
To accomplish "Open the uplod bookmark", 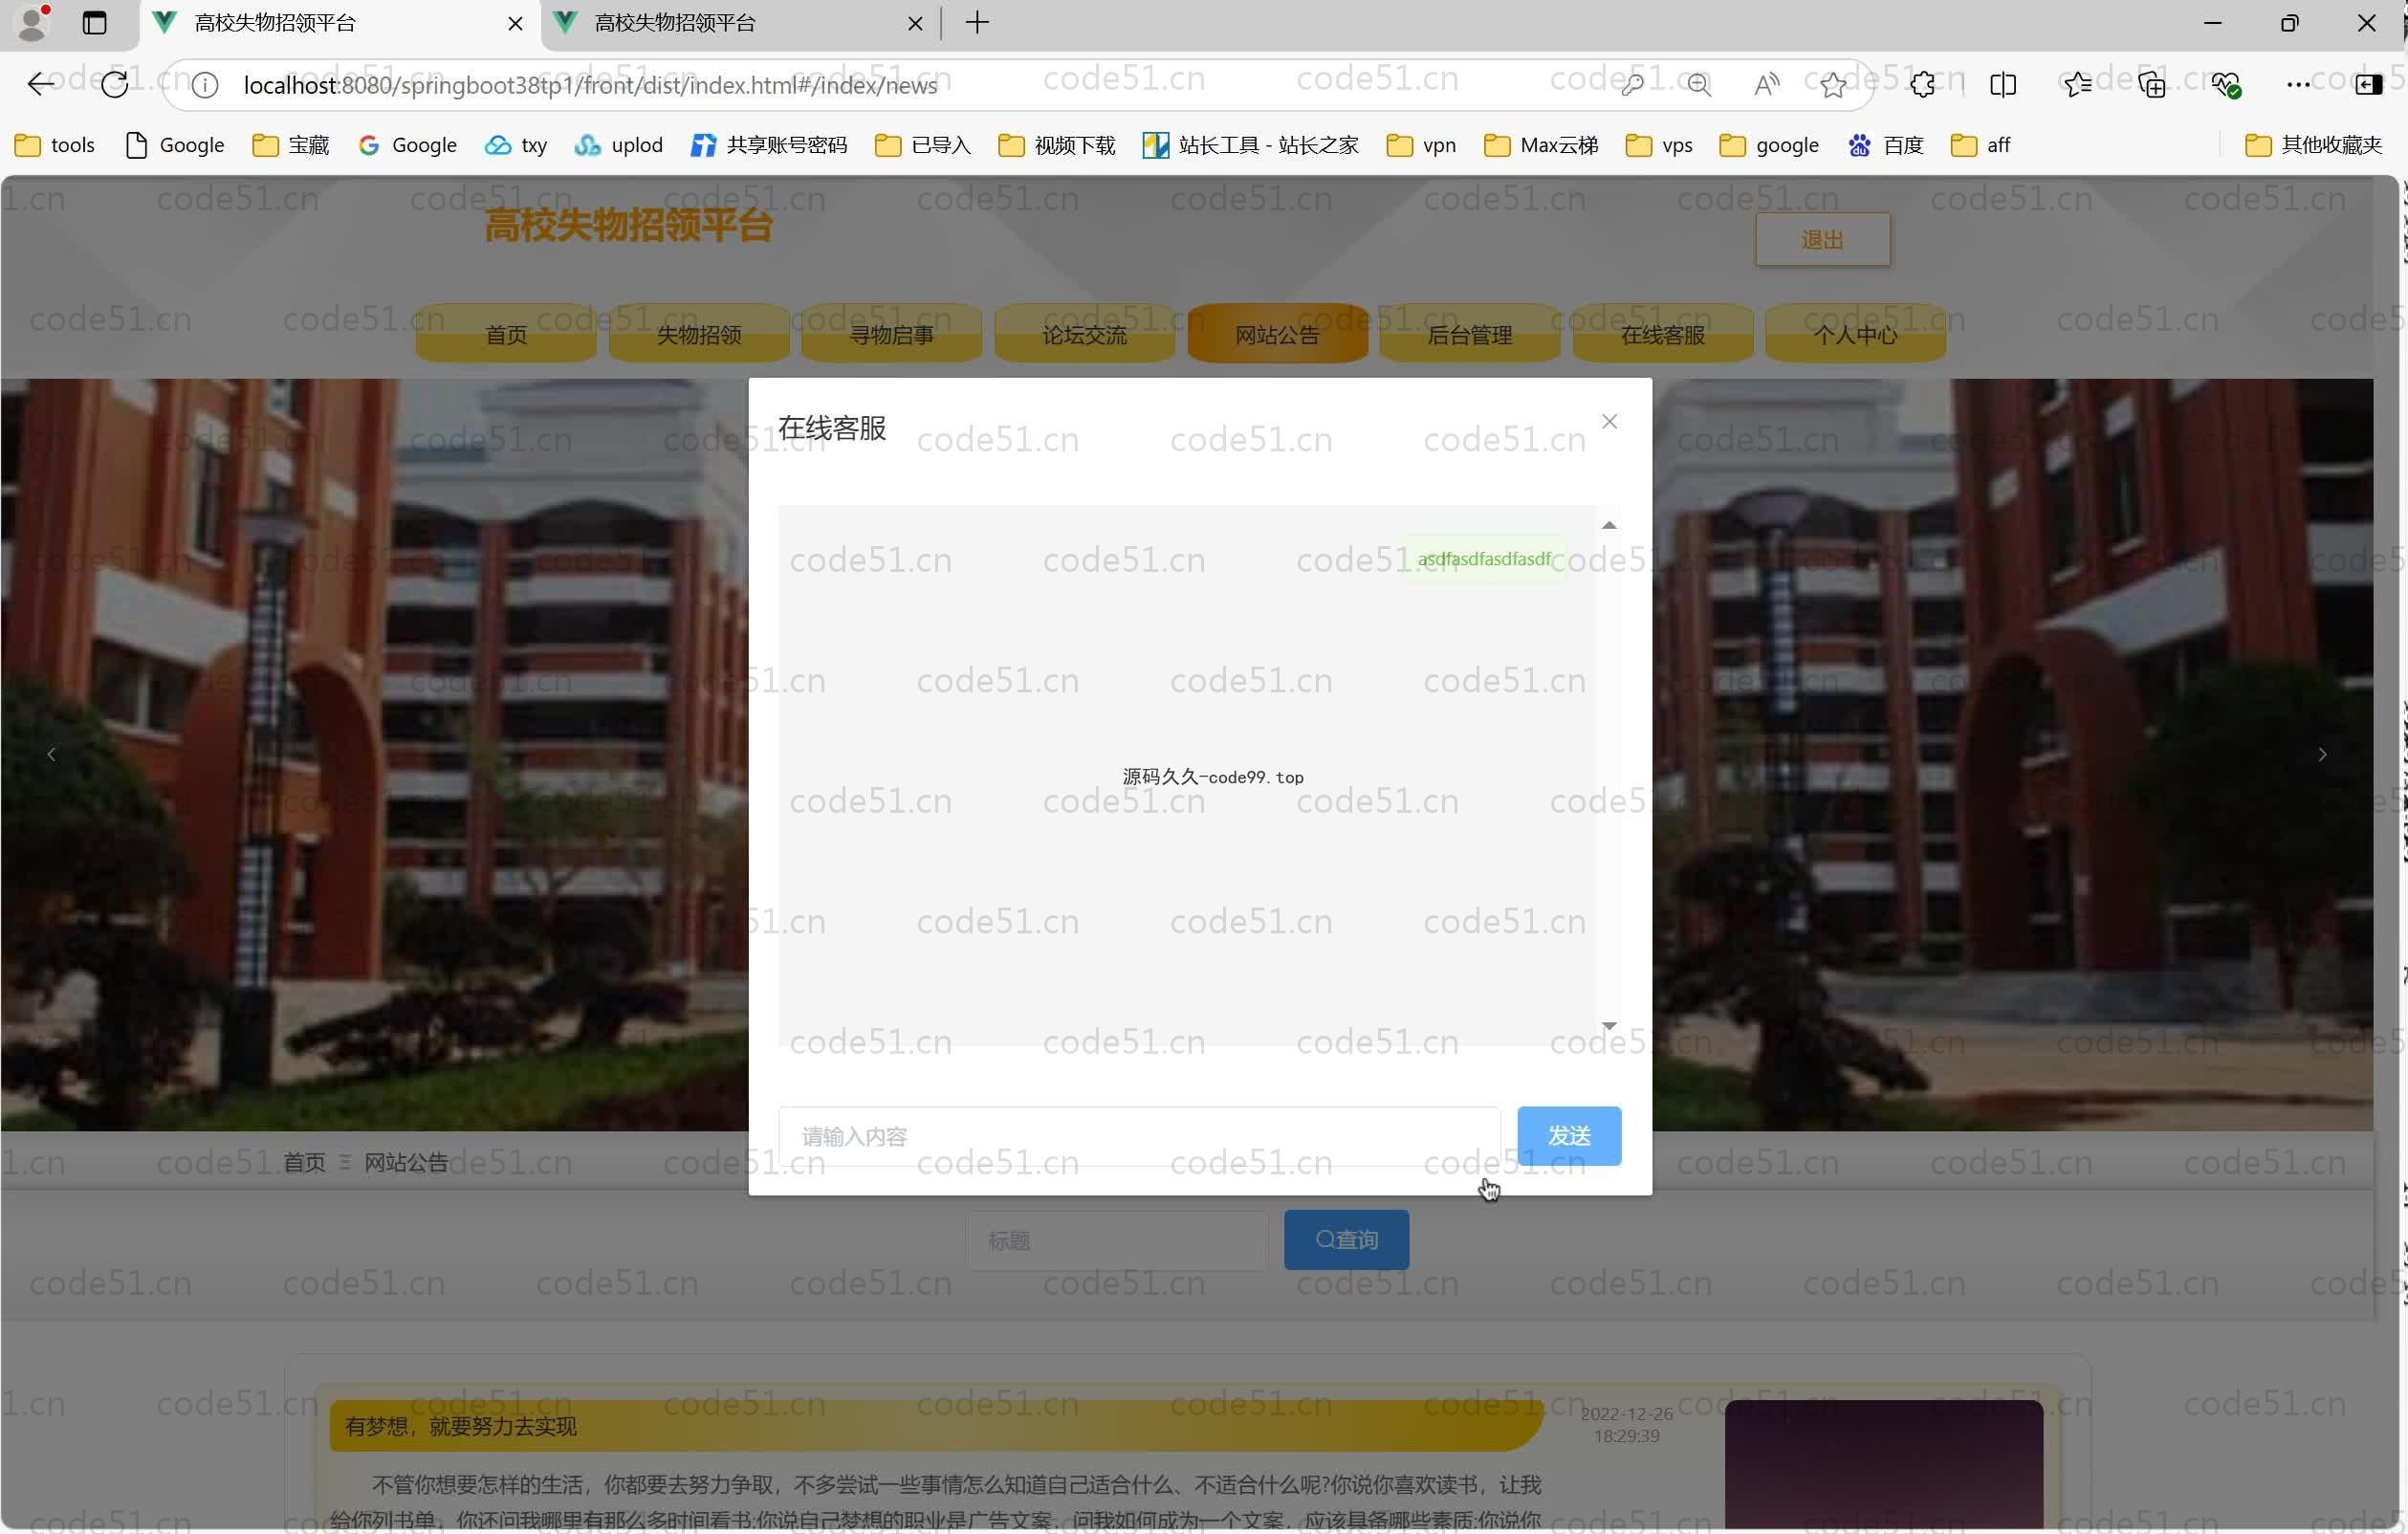I will (x=619, y=145).
